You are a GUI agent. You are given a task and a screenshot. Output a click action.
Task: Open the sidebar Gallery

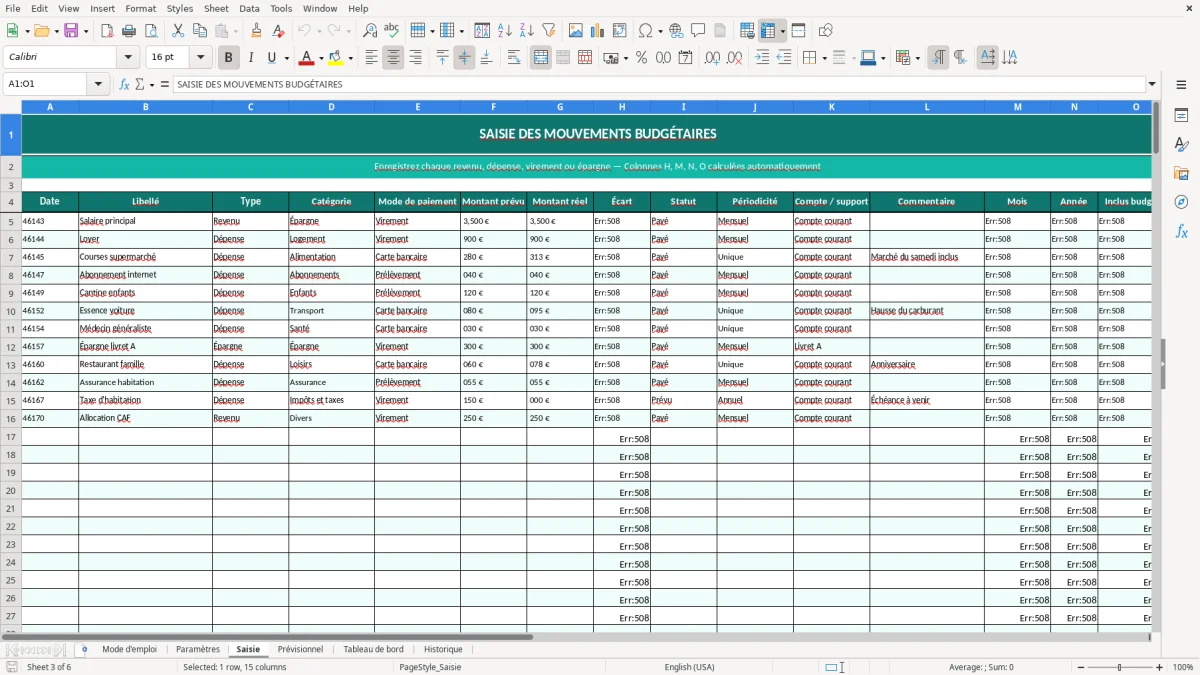[1181, 174]
